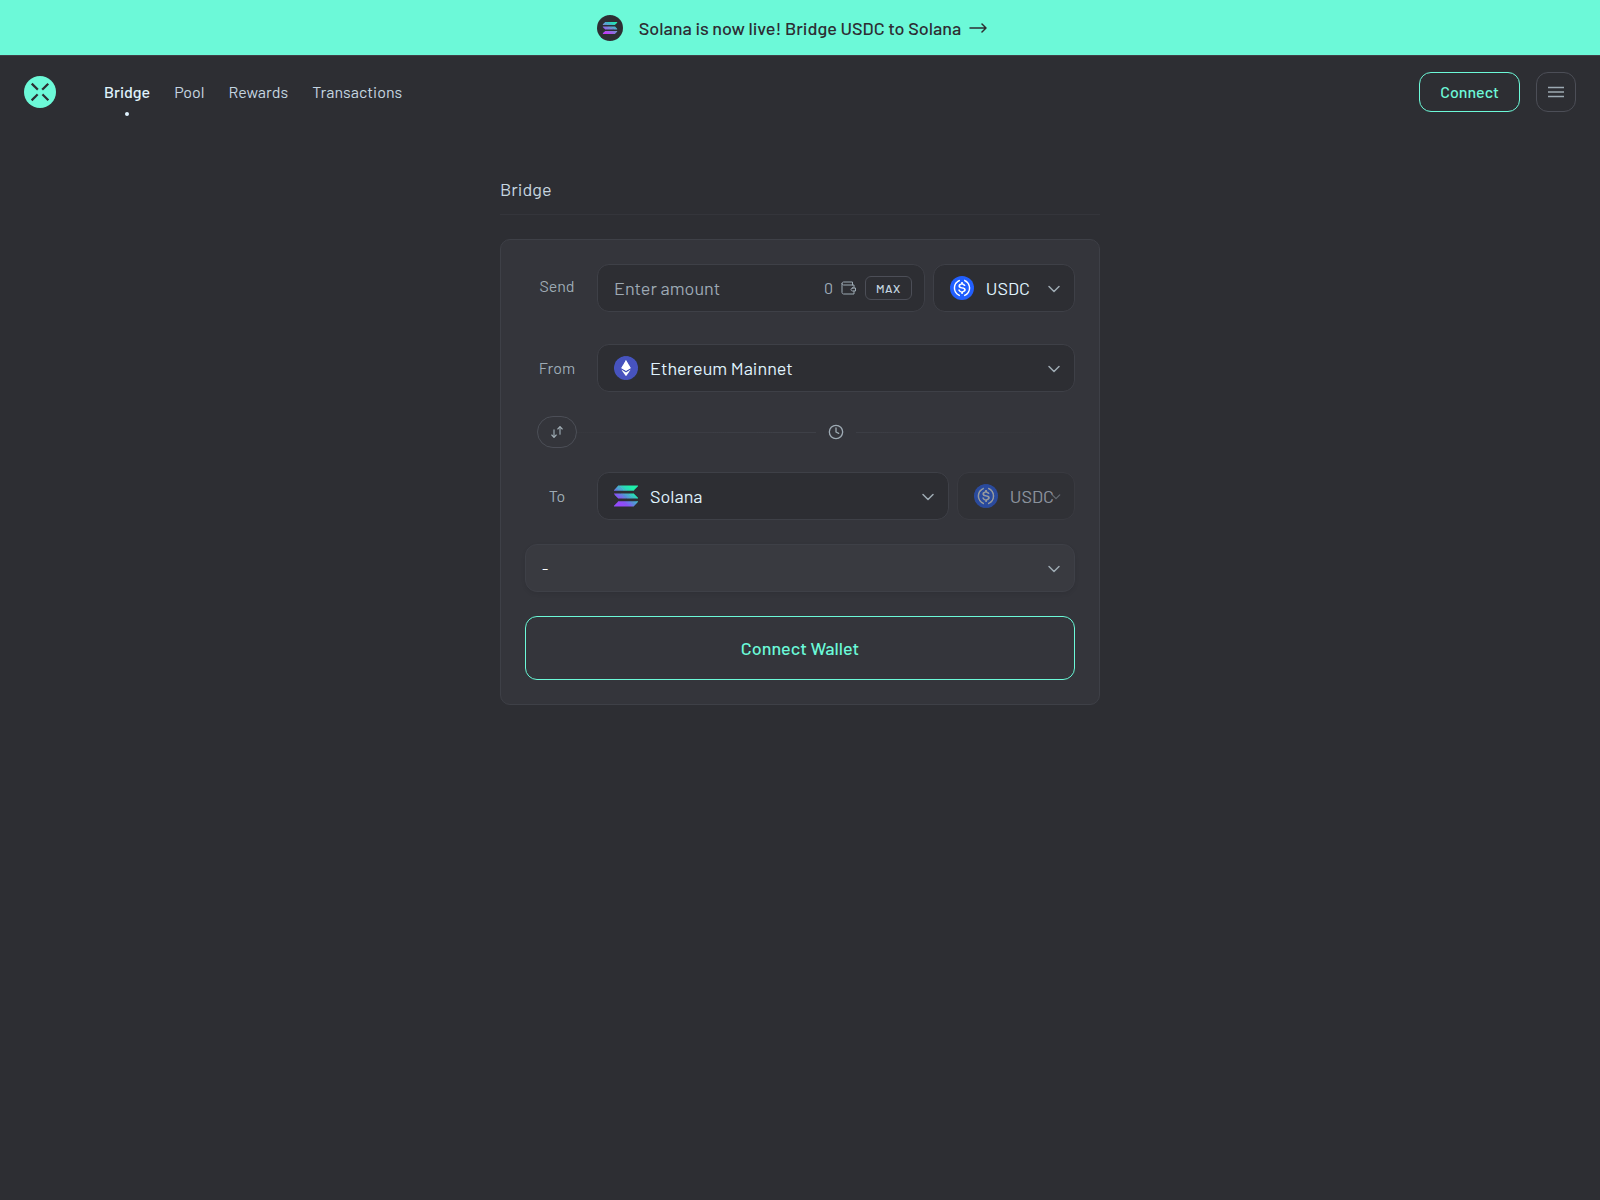Viewport: 1600px width, 1200px height.
Task: Click the Across logo icon
Action: tap(40, 92)
